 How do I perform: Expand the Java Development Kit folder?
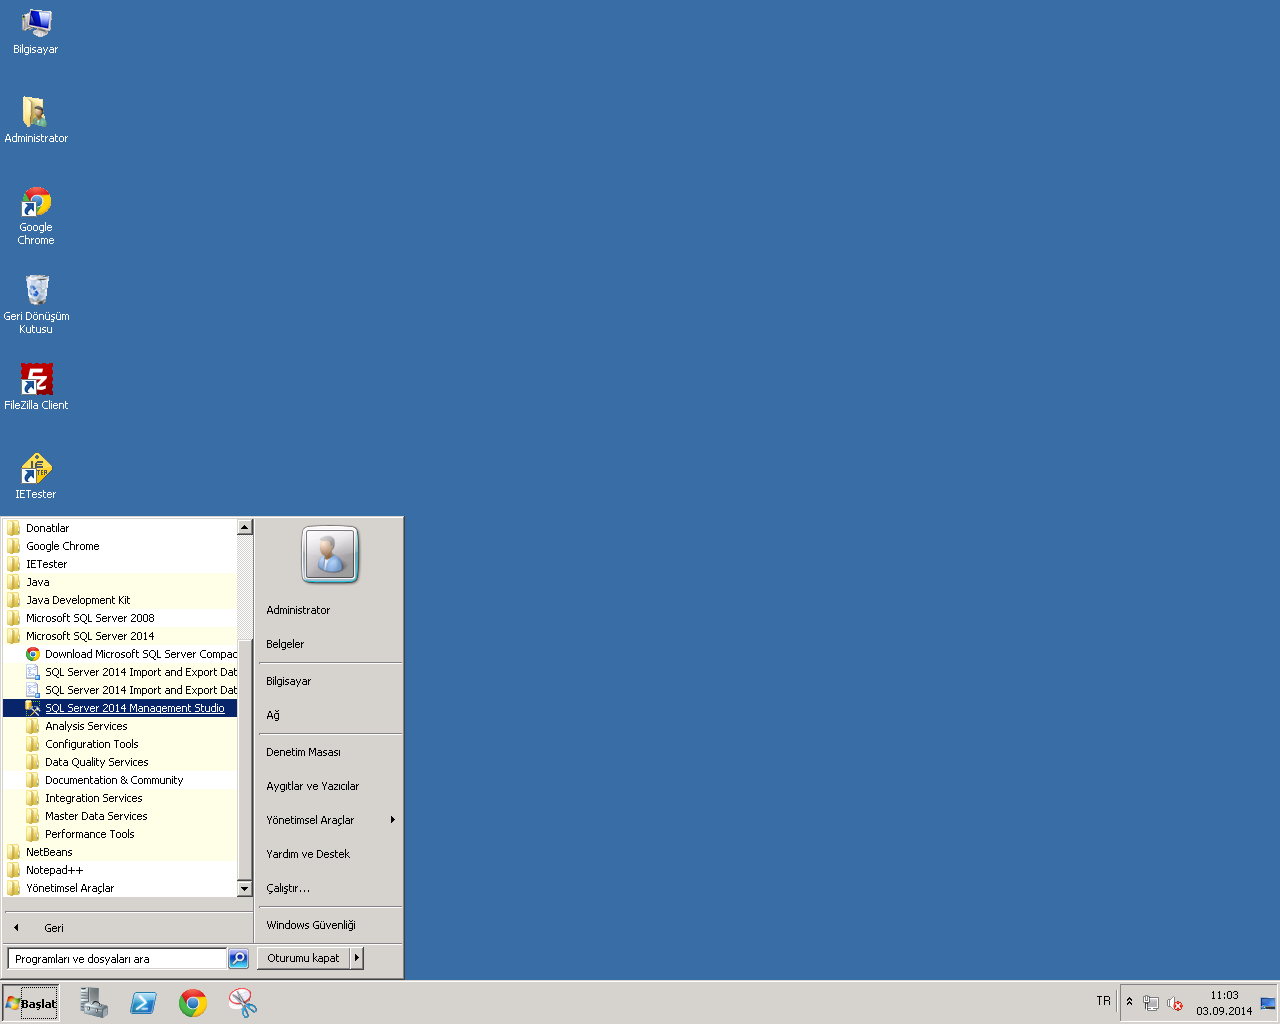120,600
